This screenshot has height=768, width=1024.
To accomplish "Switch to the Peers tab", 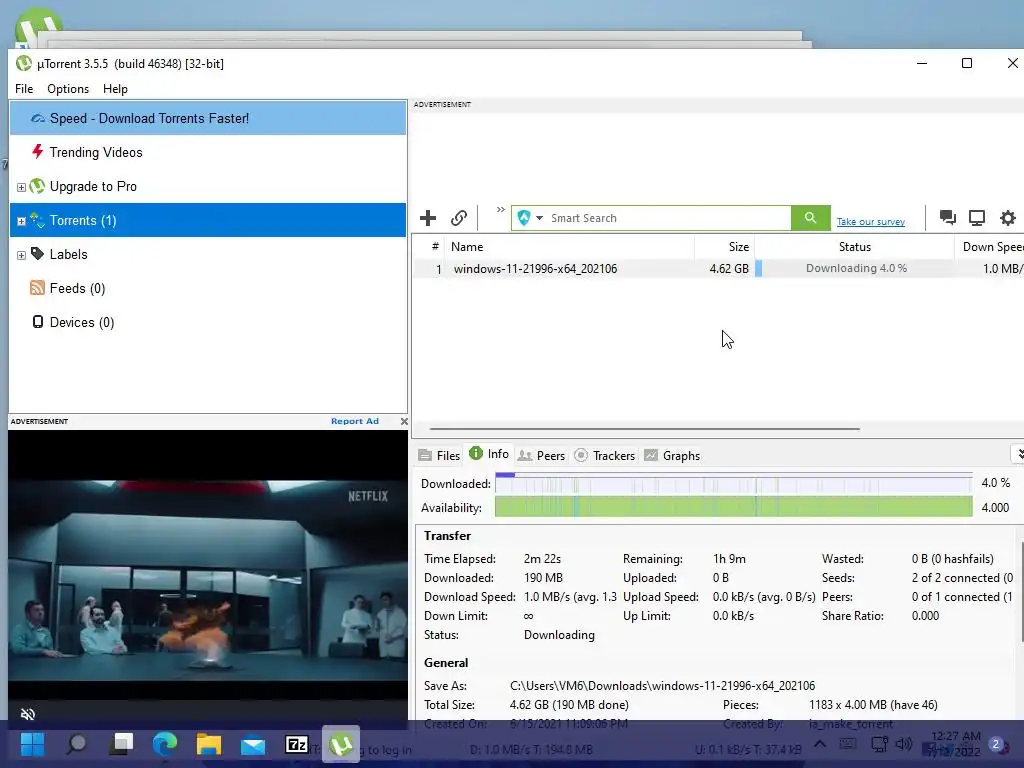I will pyautogui.click(x=541, y=455).
